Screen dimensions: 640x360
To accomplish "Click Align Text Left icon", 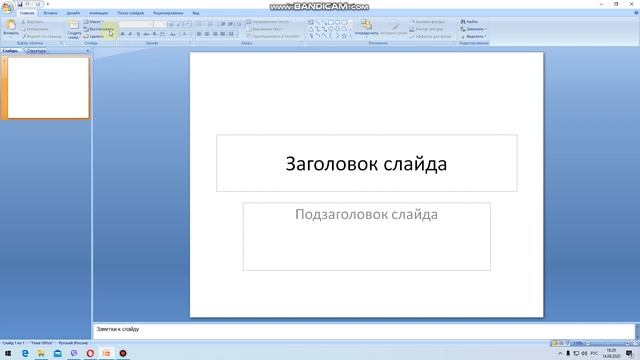I will click(199, 34).
